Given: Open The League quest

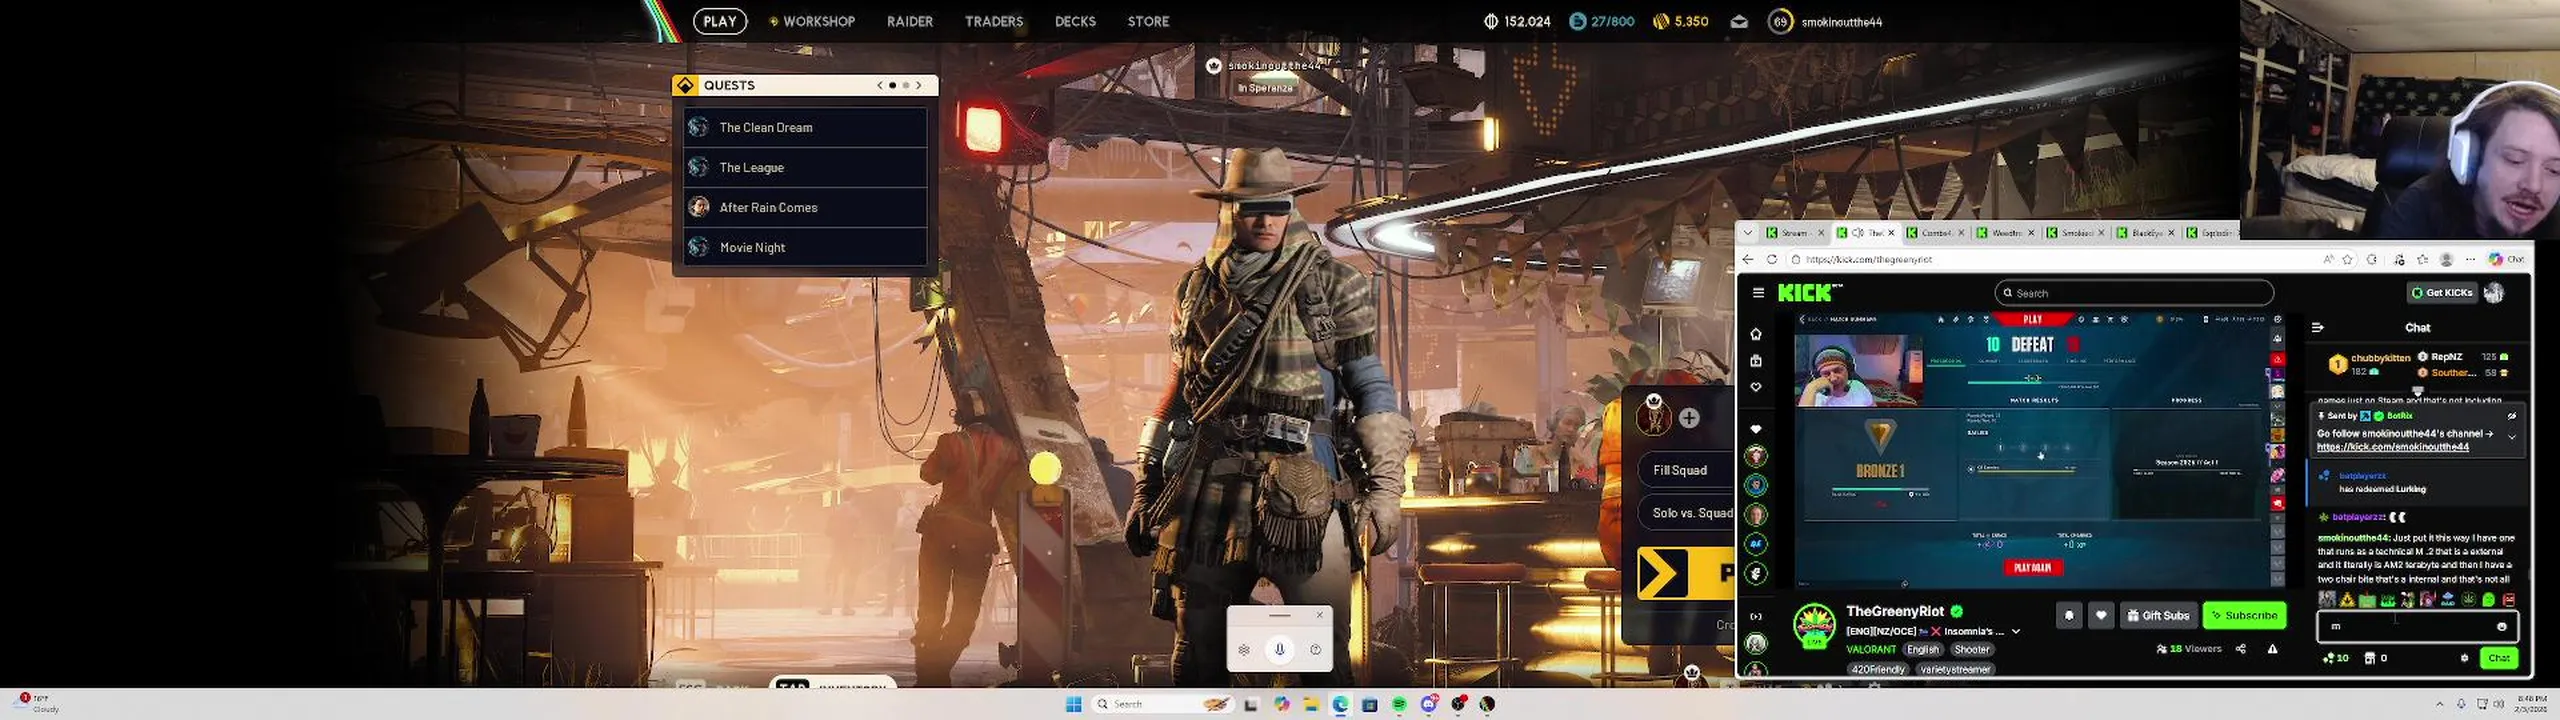Looking at the screenshot, I should coord(805,167).
